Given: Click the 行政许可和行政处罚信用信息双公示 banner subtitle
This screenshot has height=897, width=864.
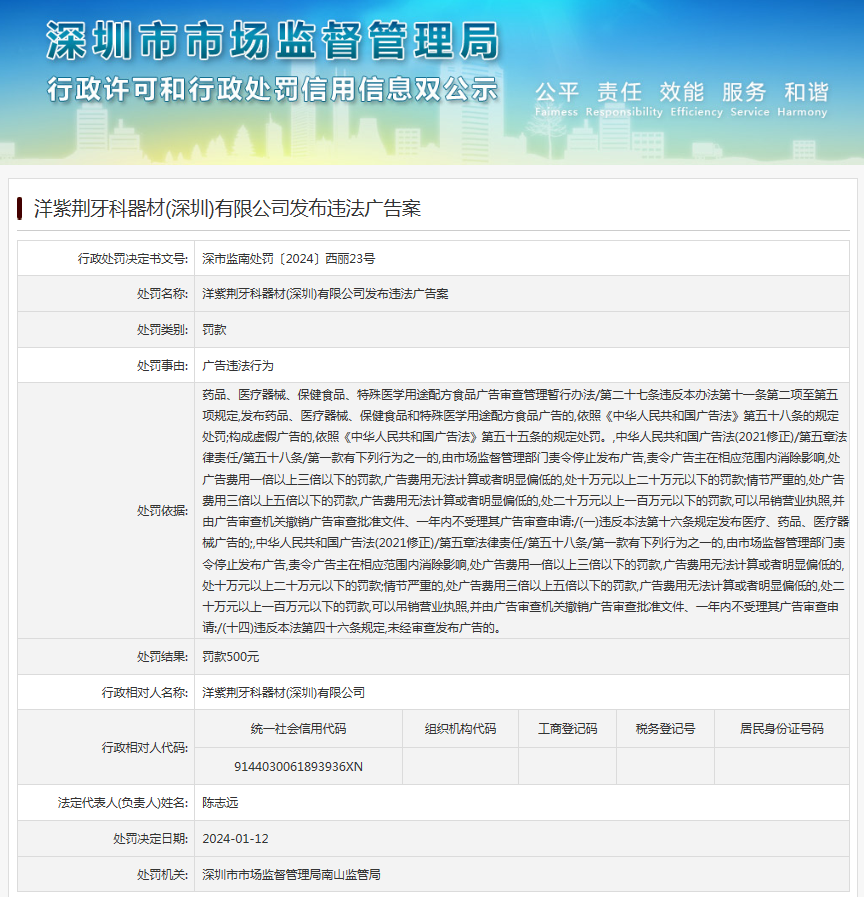Looking at the screenshot, I should (x=272, y=90).
